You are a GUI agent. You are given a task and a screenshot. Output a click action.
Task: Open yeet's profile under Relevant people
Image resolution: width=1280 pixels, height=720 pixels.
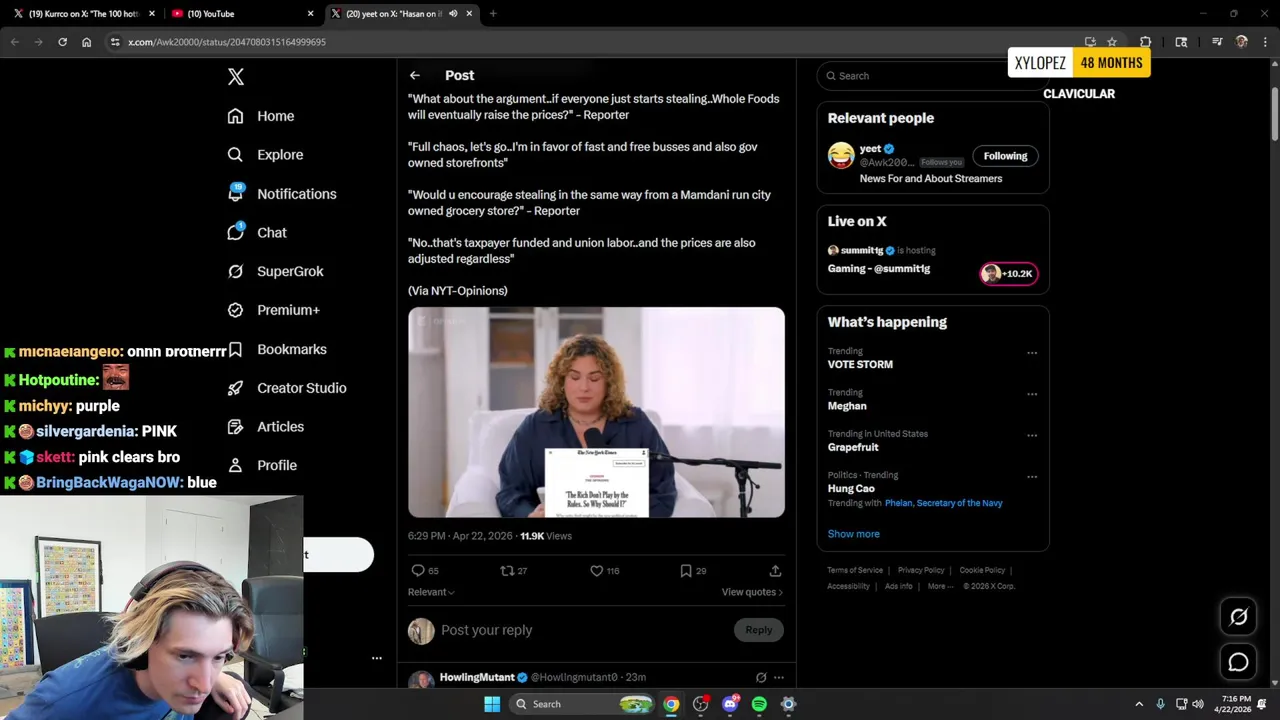pos(870,149)
